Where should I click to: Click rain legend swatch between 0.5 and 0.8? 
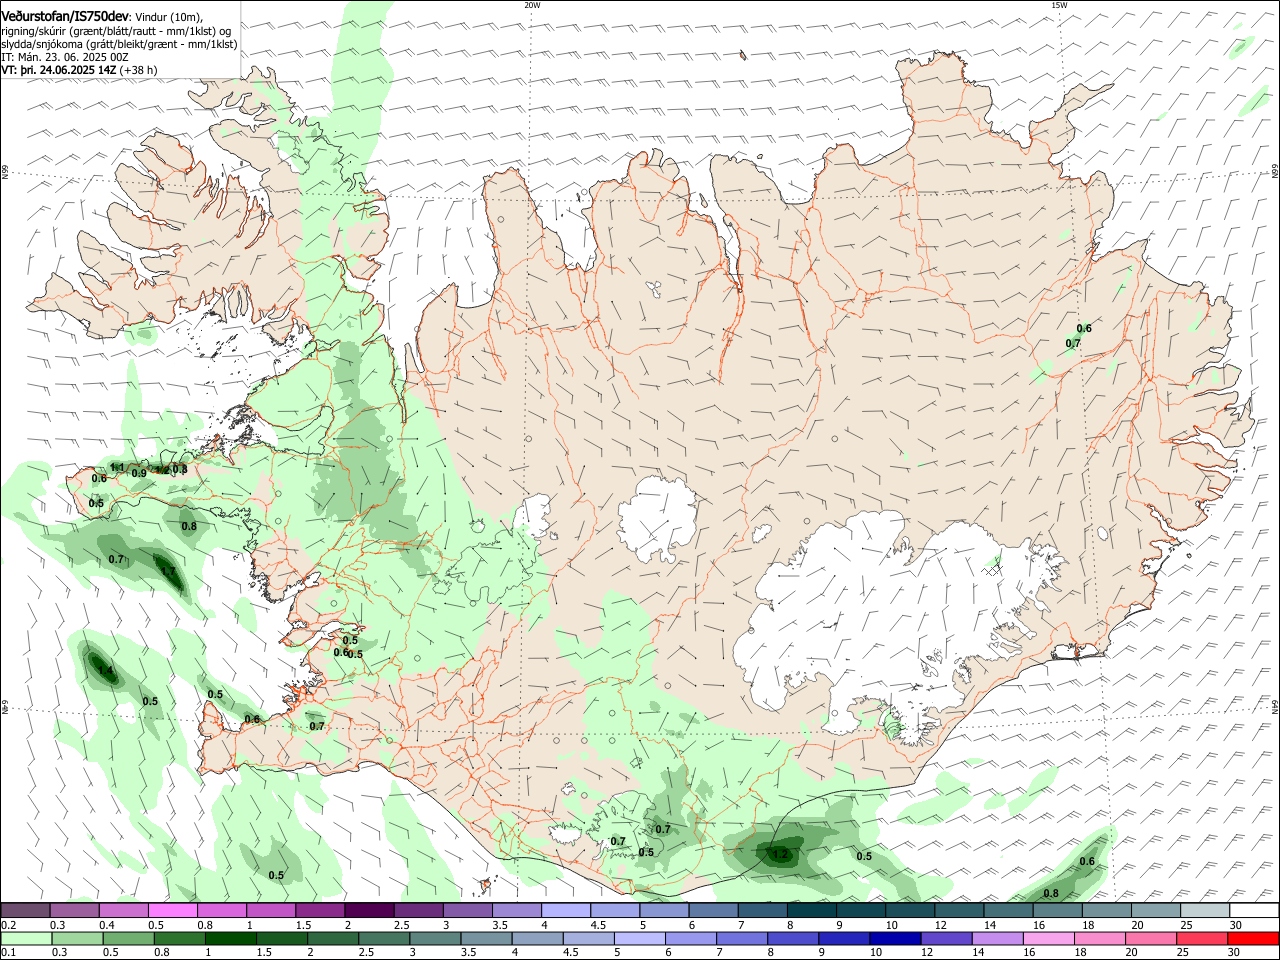(x=127, y=938)
